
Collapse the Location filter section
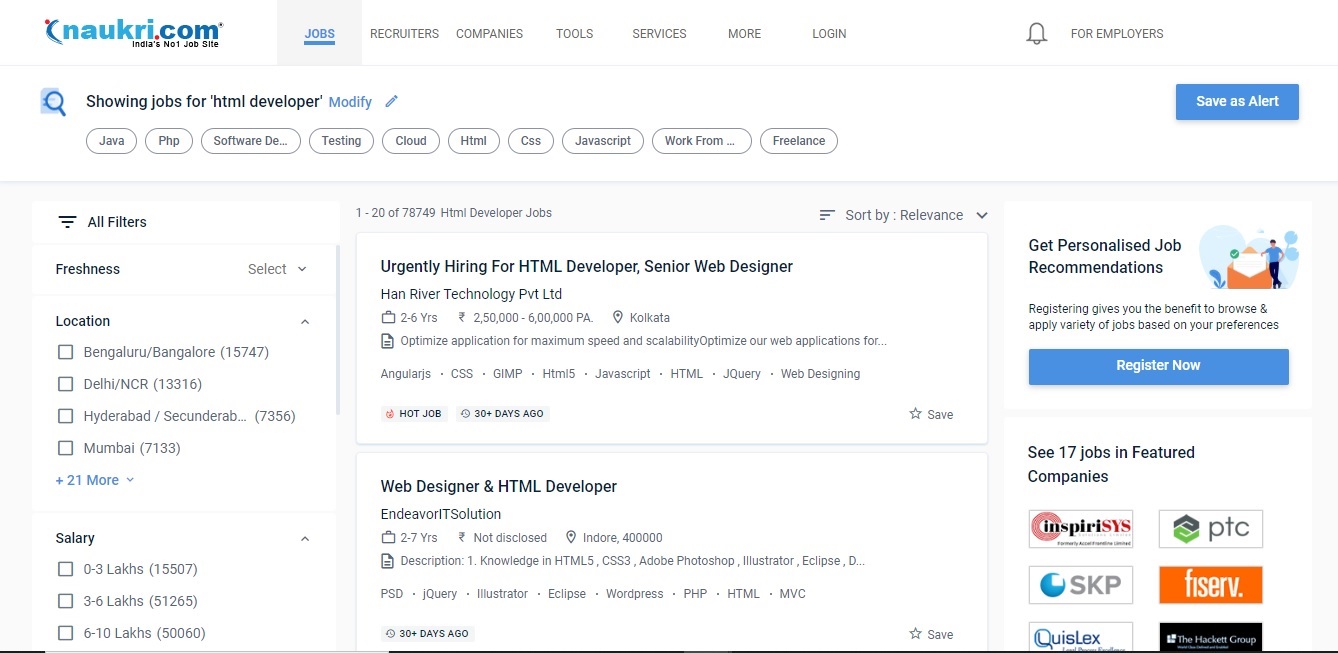[305, 322]
